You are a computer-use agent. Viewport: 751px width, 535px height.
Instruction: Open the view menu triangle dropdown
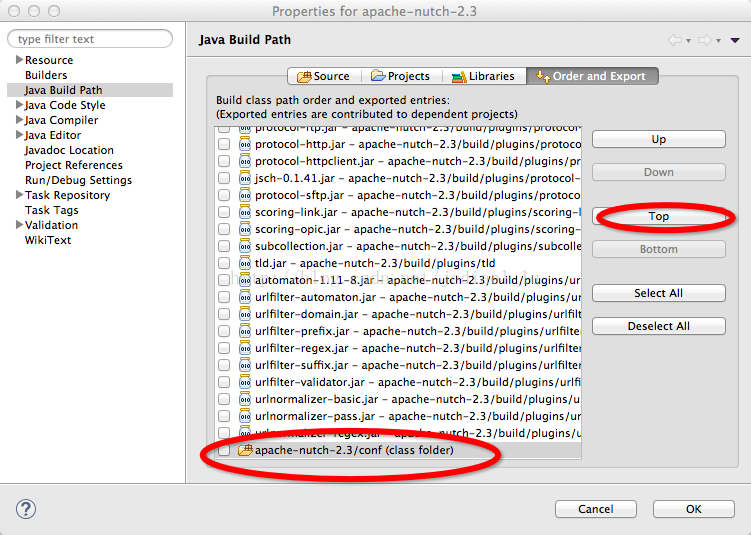point(735,41)
